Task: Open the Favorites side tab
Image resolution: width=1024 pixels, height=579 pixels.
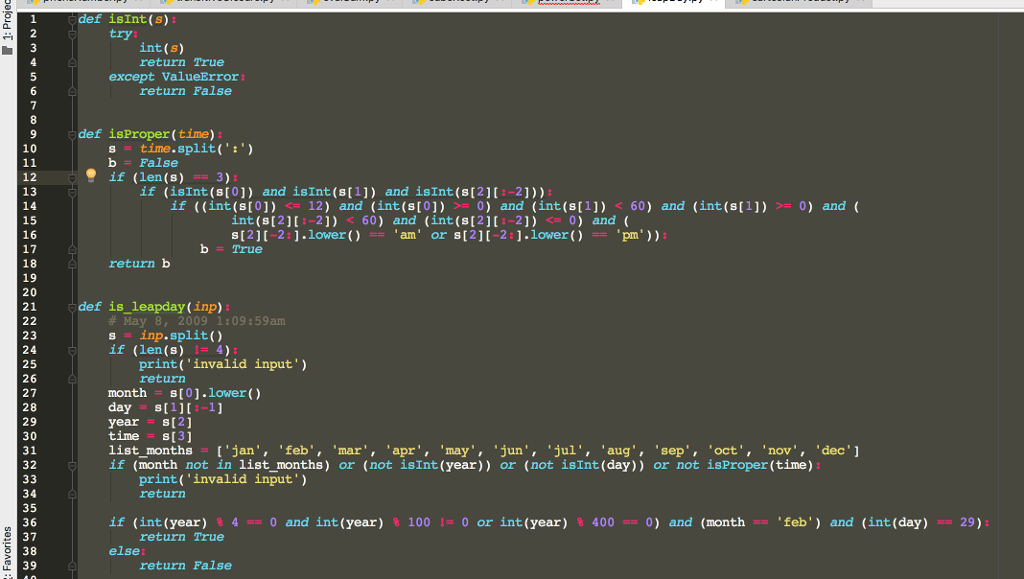Action: (x=7, y=553)
